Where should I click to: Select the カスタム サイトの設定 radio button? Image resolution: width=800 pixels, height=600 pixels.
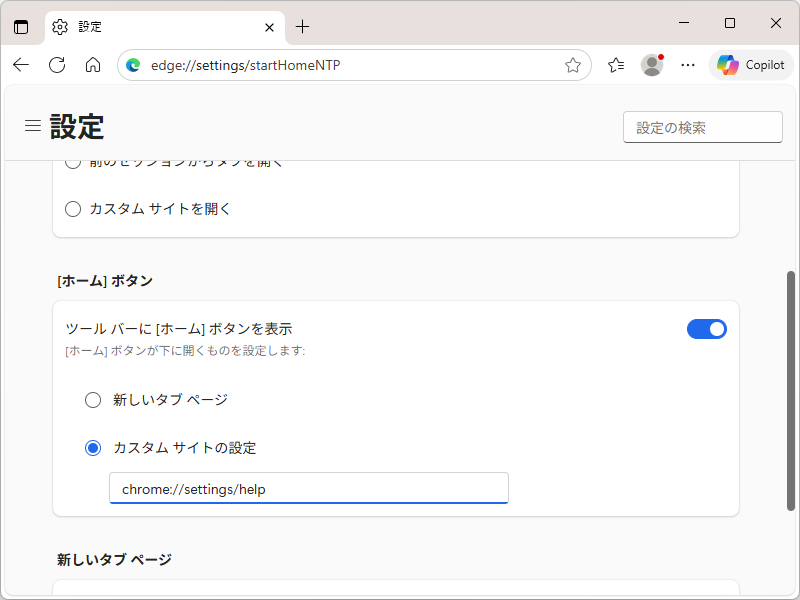(93, 448)
